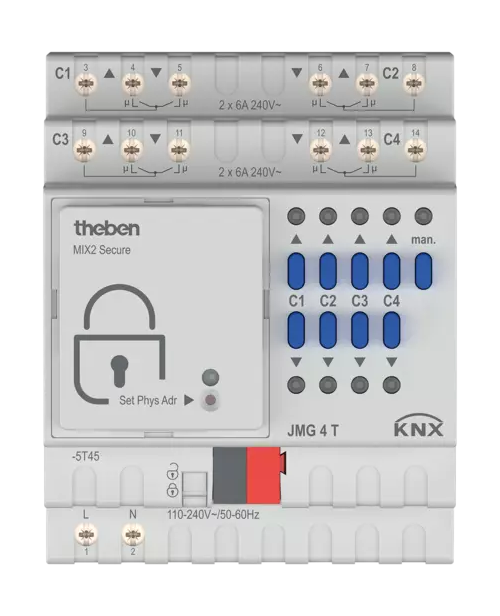Click the status LED below C4 down arrow
Viewport: 500px width, 616px height.
(x=392, y=385)
